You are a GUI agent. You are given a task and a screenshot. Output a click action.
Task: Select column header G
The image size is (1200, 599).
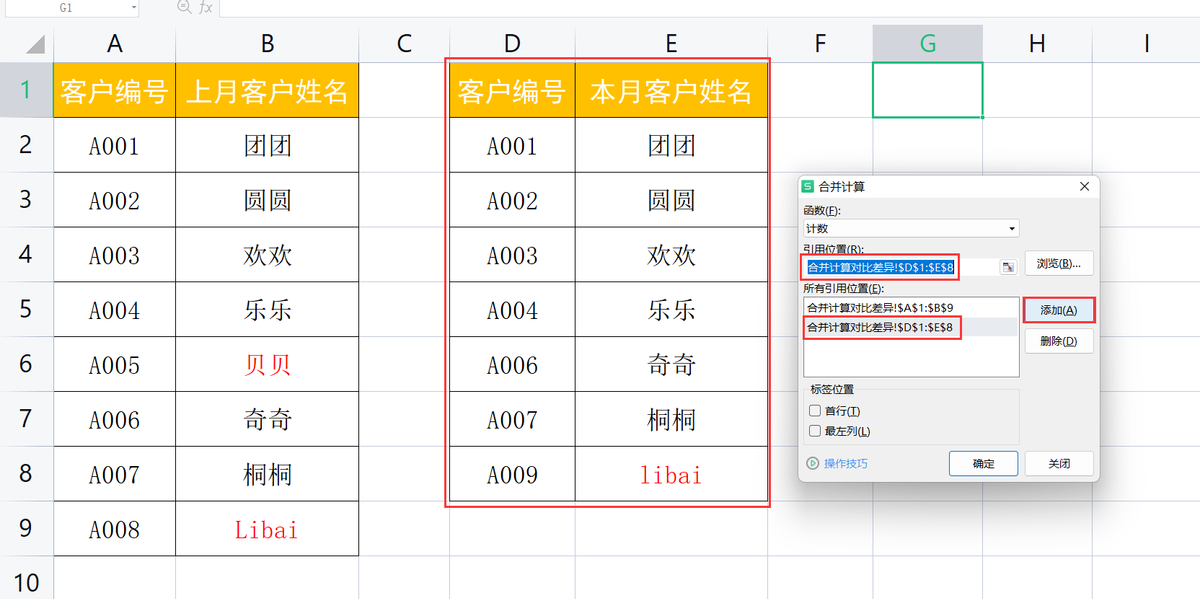(928, 44)
